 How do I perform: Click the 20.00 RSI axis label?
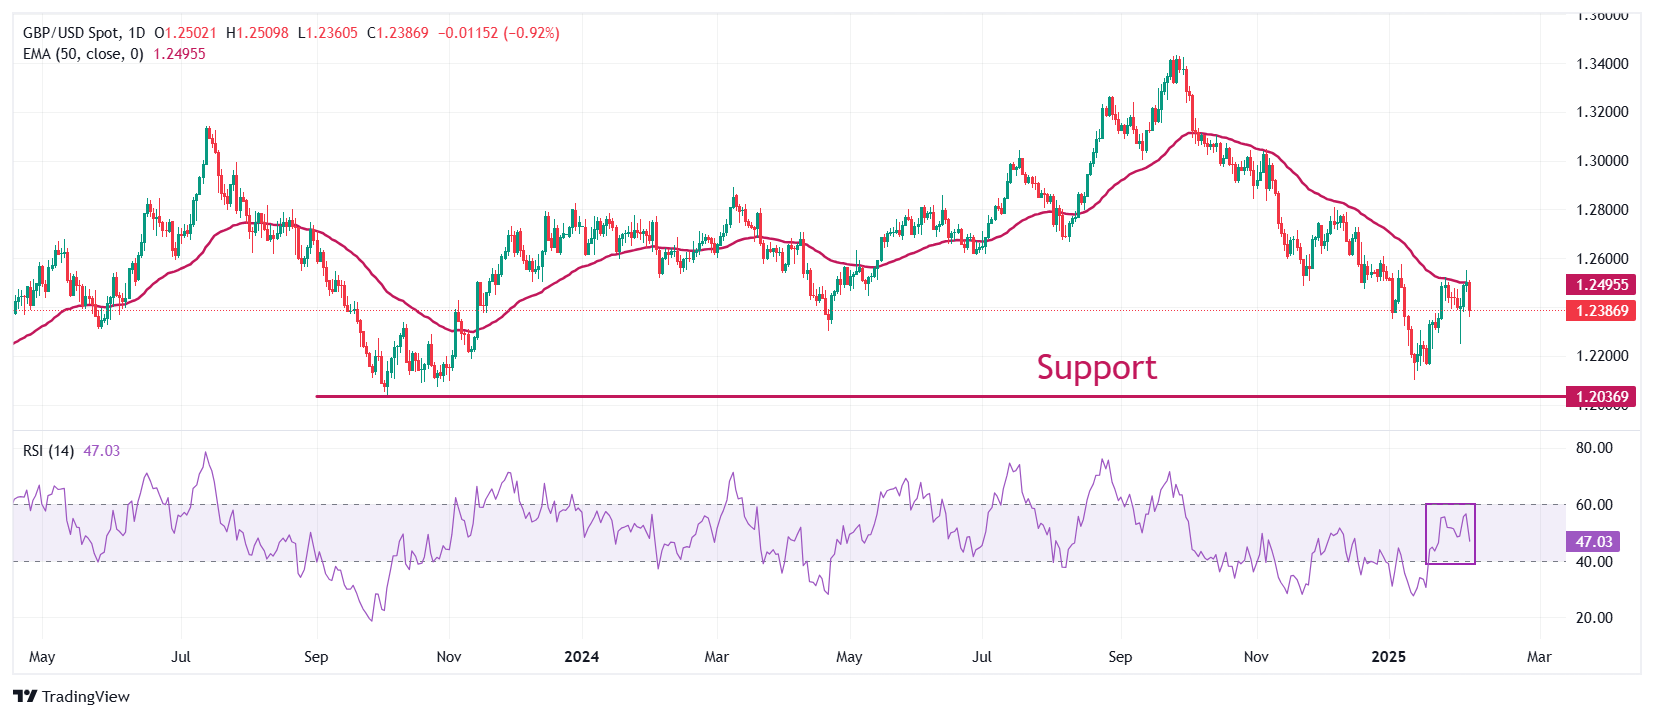[1594, 618]
